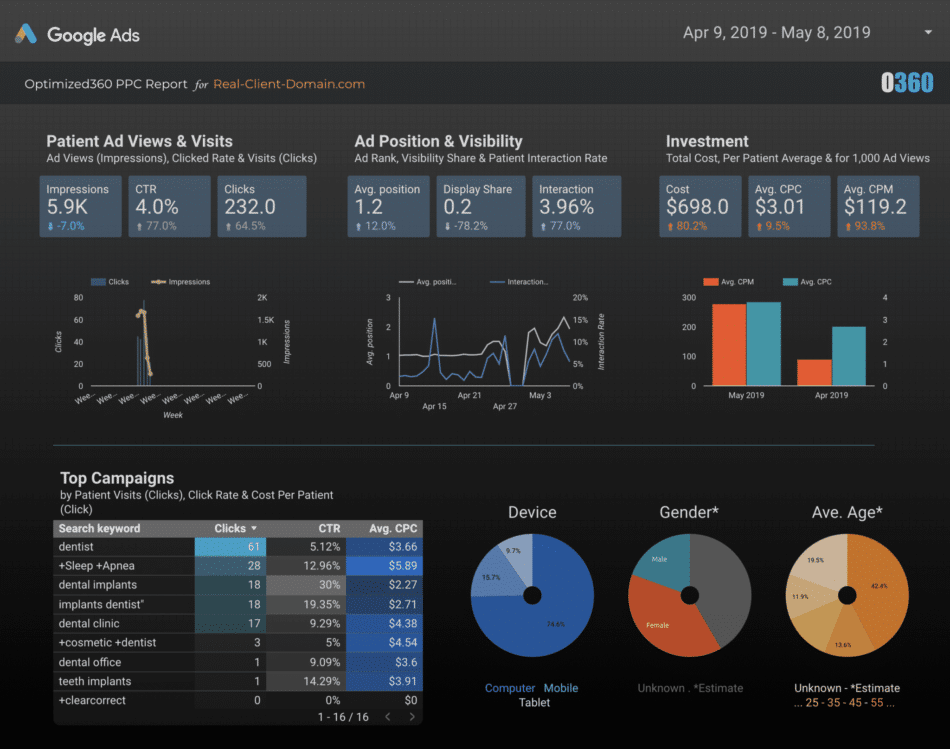950x749 pixels.
Task: Click the 'teeth implants' keyword row
Action: 238,681
